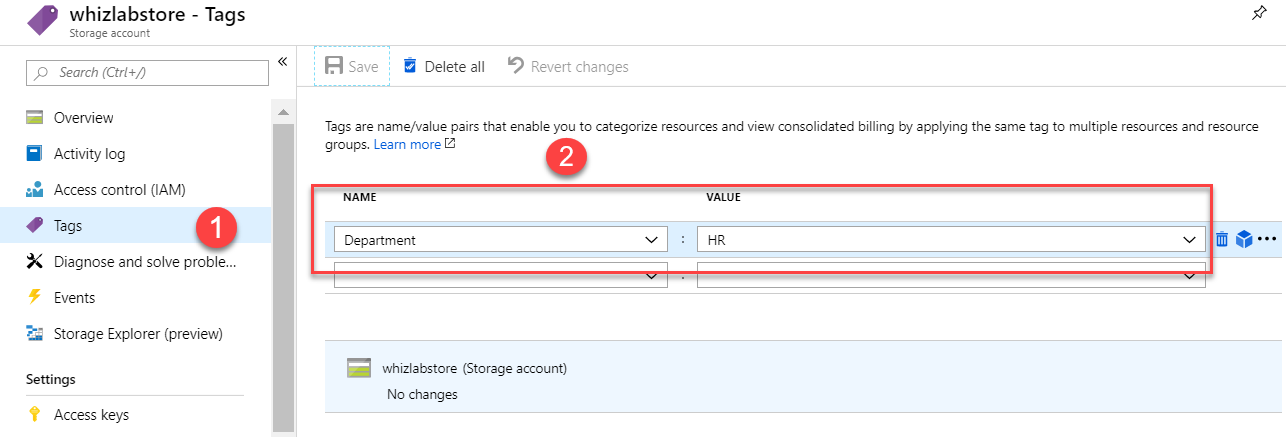
Task: Open Access control (IAM)
Action: click(x=119, y=190)
